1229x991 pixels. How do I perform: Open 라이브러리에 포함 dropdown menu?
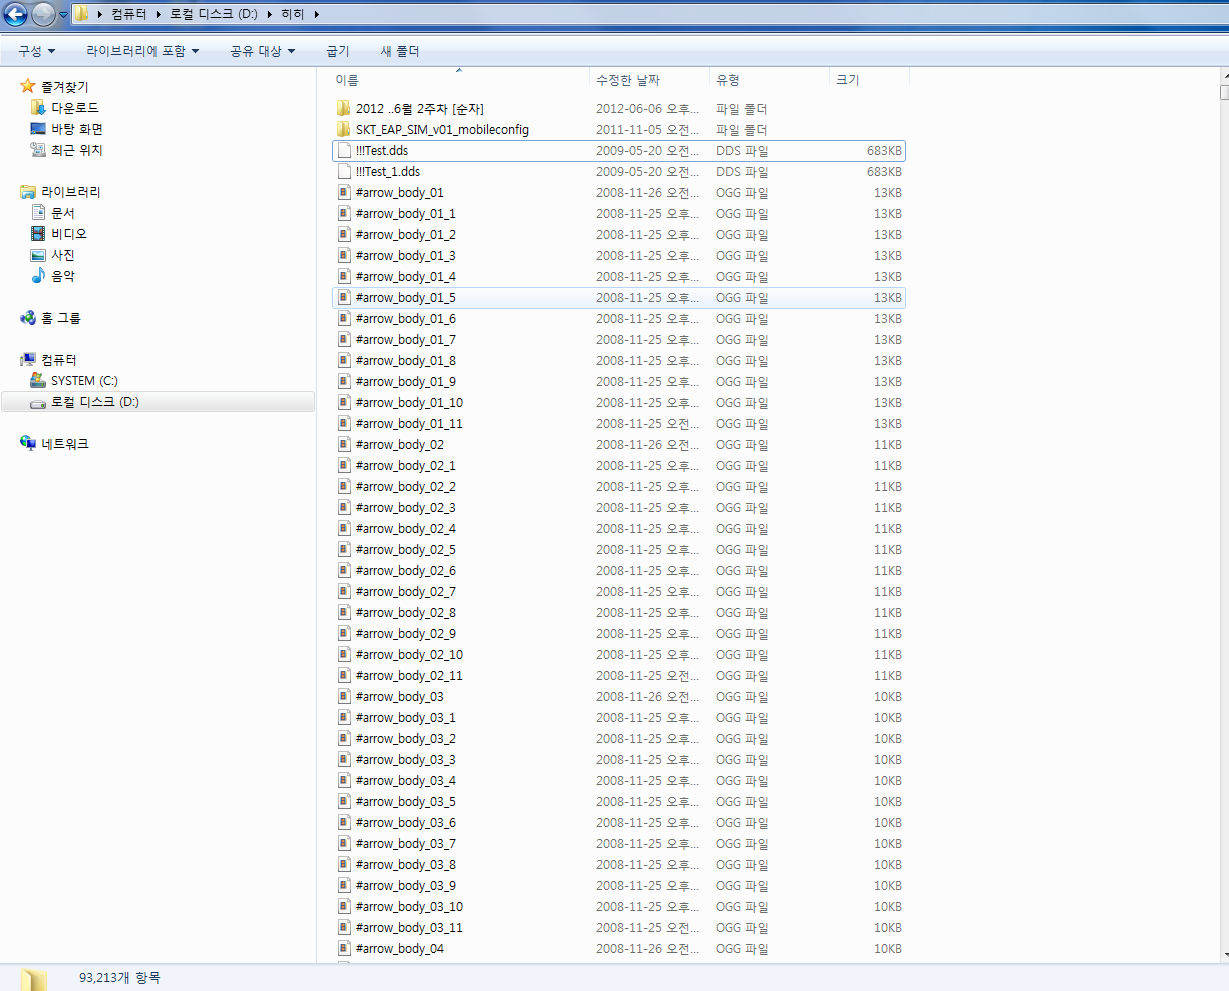click(x=143, y=51)
